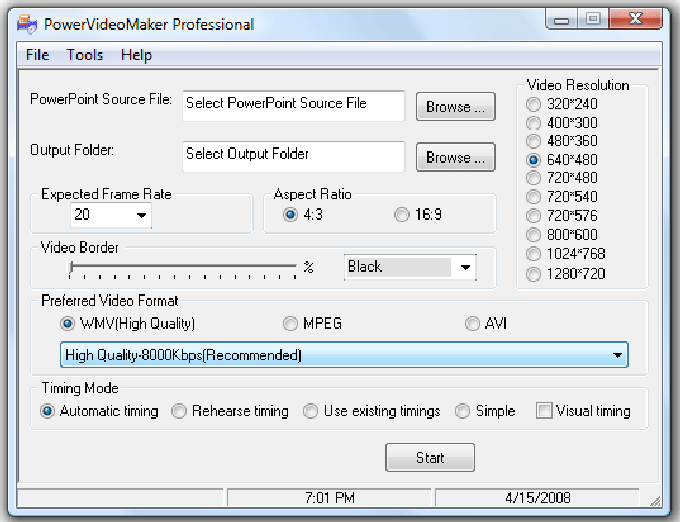This screenshot has width=680, height=522.
Task: Minimize the PowerVideoMaker window
Action: tap(562, 19)
